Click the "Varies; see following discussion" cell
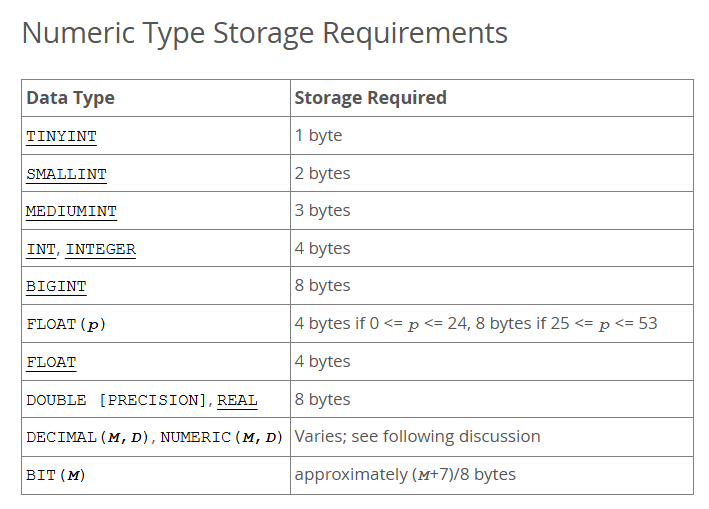The width and height of the screenshot is (709, 509). tap(492, 437)
